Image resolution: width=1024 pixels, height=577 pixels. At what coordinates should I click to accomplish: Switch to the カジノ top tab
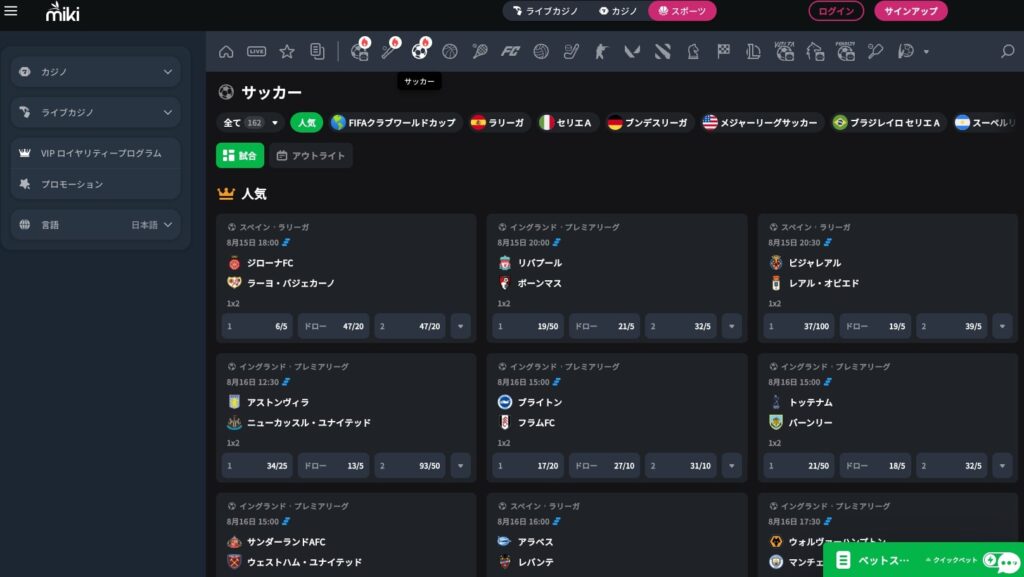pos(618,11)
